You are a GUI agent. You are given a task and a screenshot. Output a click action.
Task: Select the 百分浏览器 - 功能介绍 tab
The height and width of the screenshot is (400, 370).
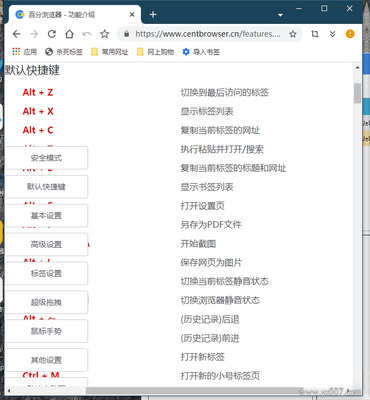point(74,15)
